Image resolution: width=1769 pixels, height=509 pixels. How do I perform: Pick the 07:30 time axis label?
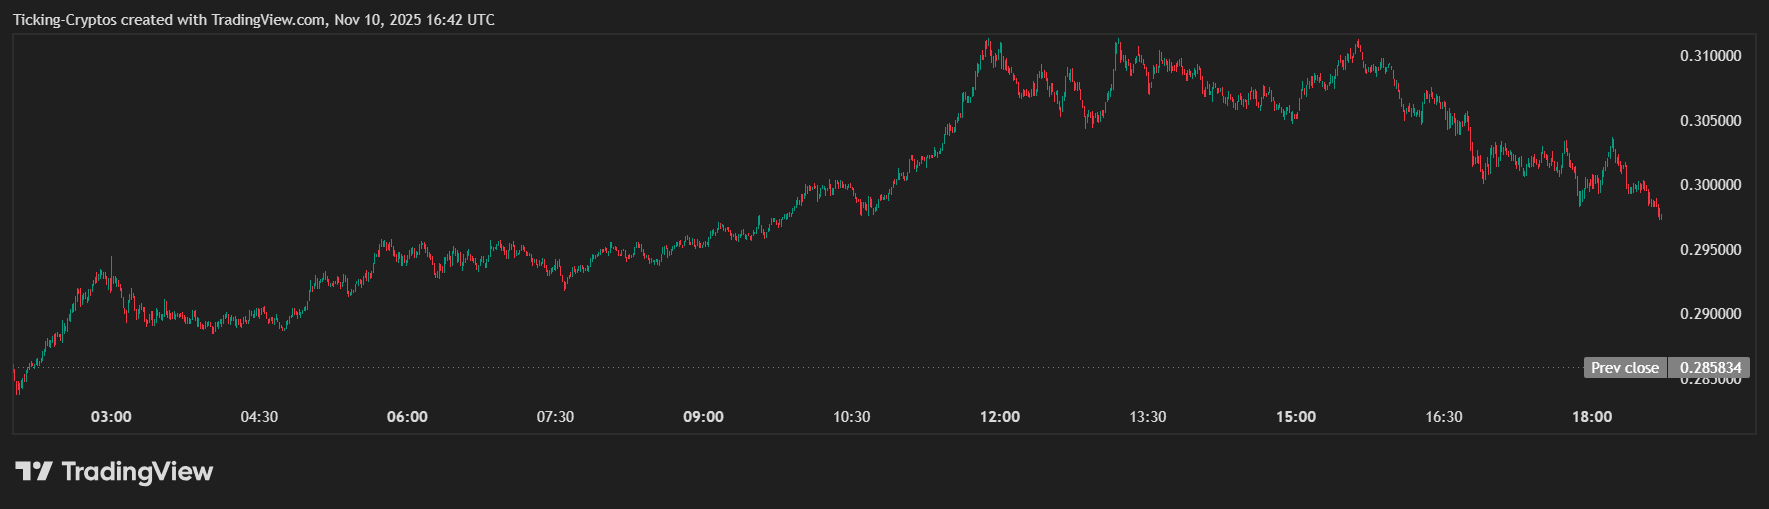click(x=555, y=417)
